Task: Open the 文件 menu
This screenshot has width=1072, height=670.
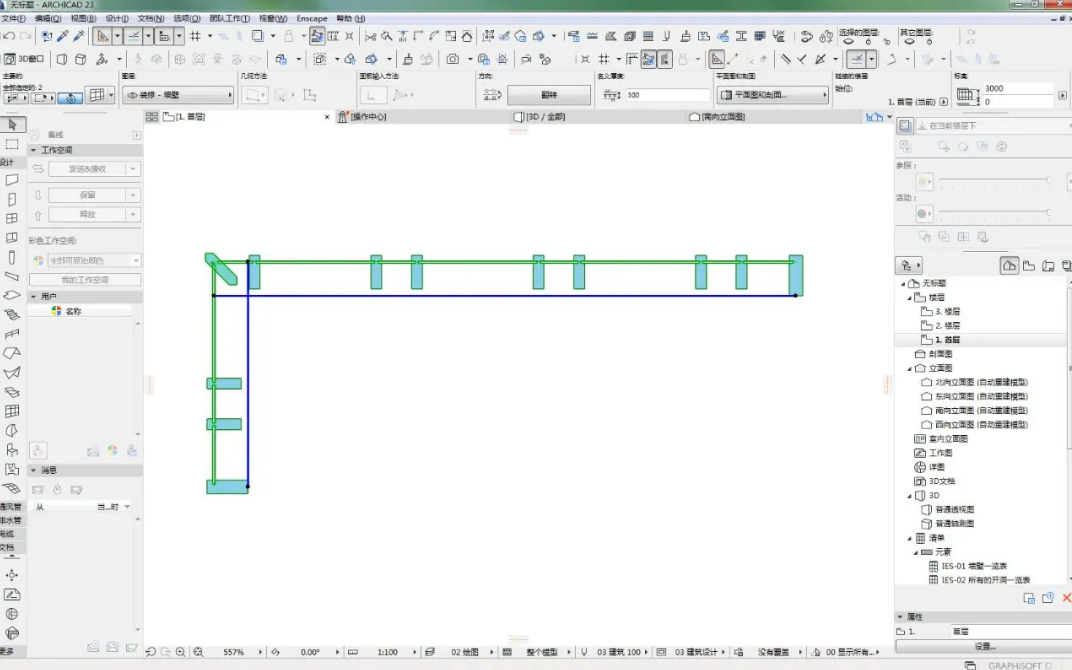Action: pos(13,18)
